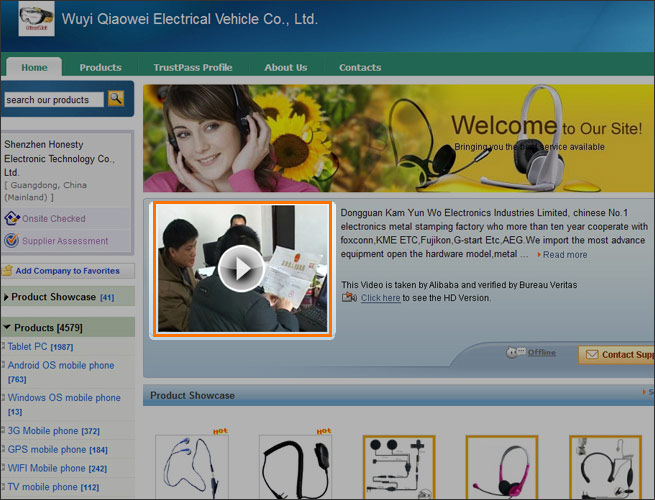Open the coiled-cable speaker mic product thumbnail
This screenshot has width=655, height=500.
coord(295,467)
